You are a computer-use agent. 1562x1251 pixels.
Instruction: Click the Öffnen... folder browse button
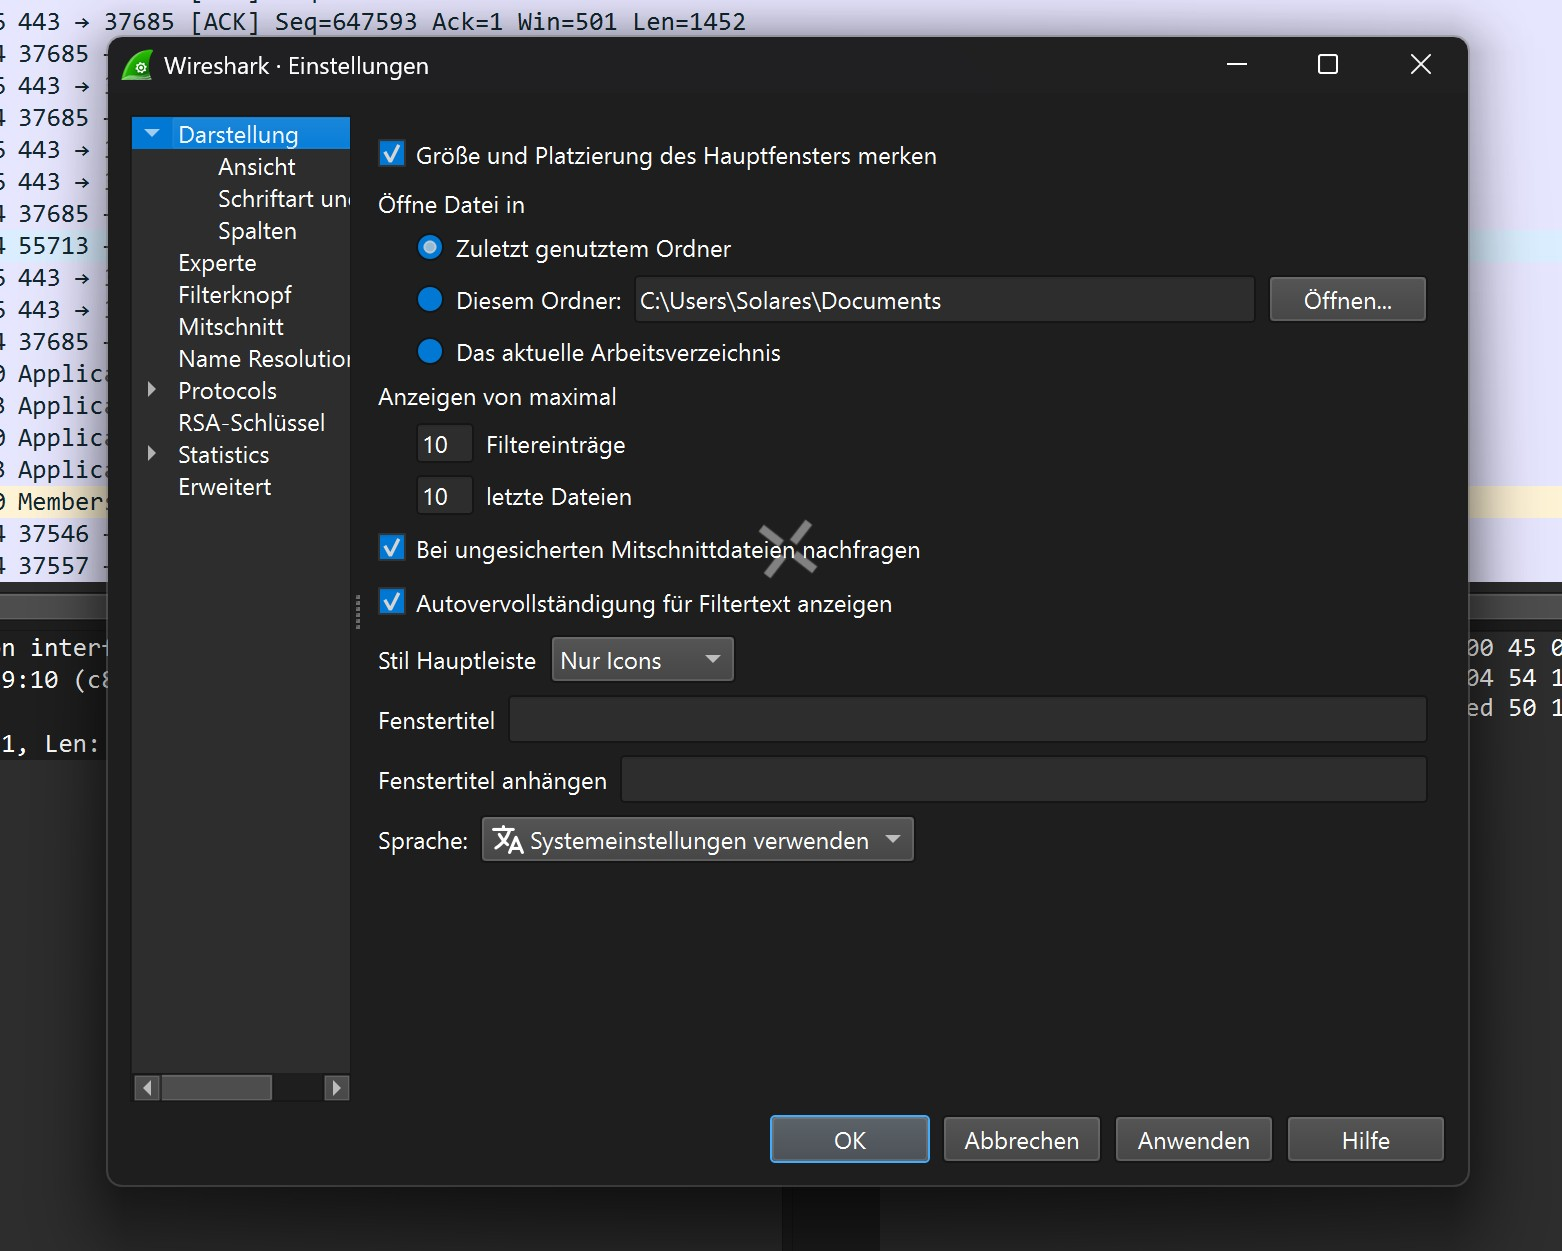1347,300
